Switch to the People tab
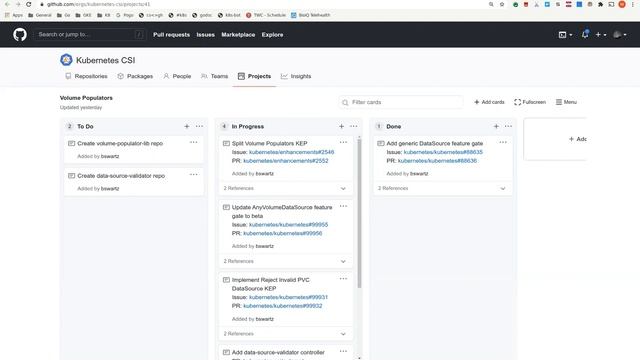This screenshot has width=640, height=360. pos(177,76)
